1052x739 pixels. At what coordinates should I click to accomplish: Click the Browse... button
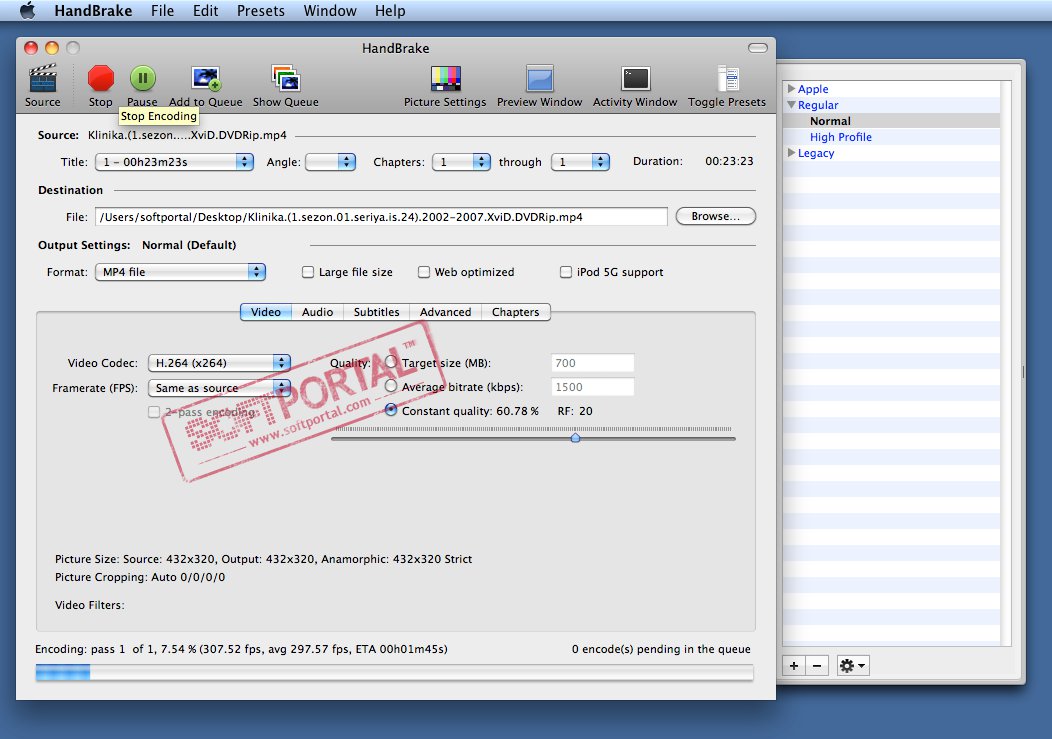coord(715,216)
